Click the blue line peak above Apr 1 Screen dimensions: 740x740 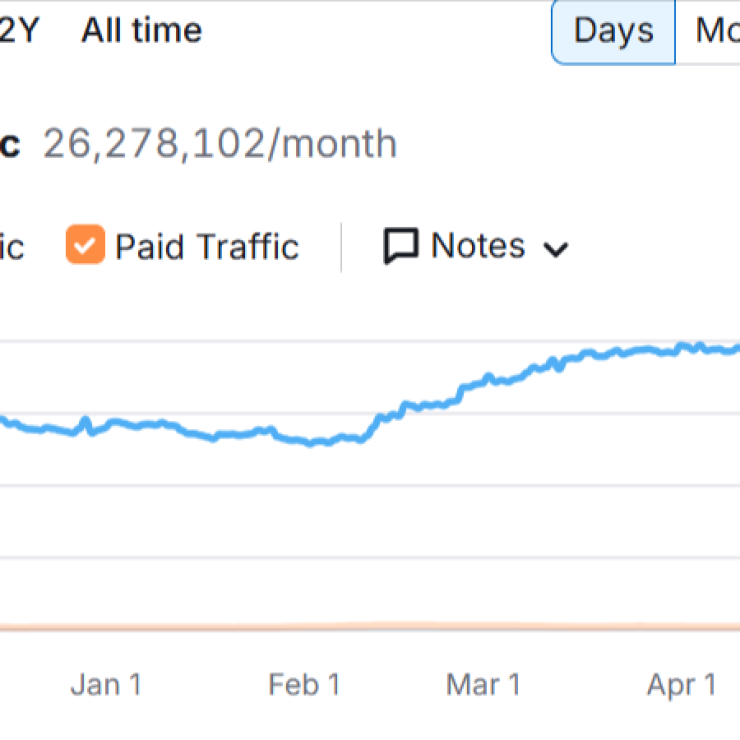pyautogui.click(x=684, y=346)
